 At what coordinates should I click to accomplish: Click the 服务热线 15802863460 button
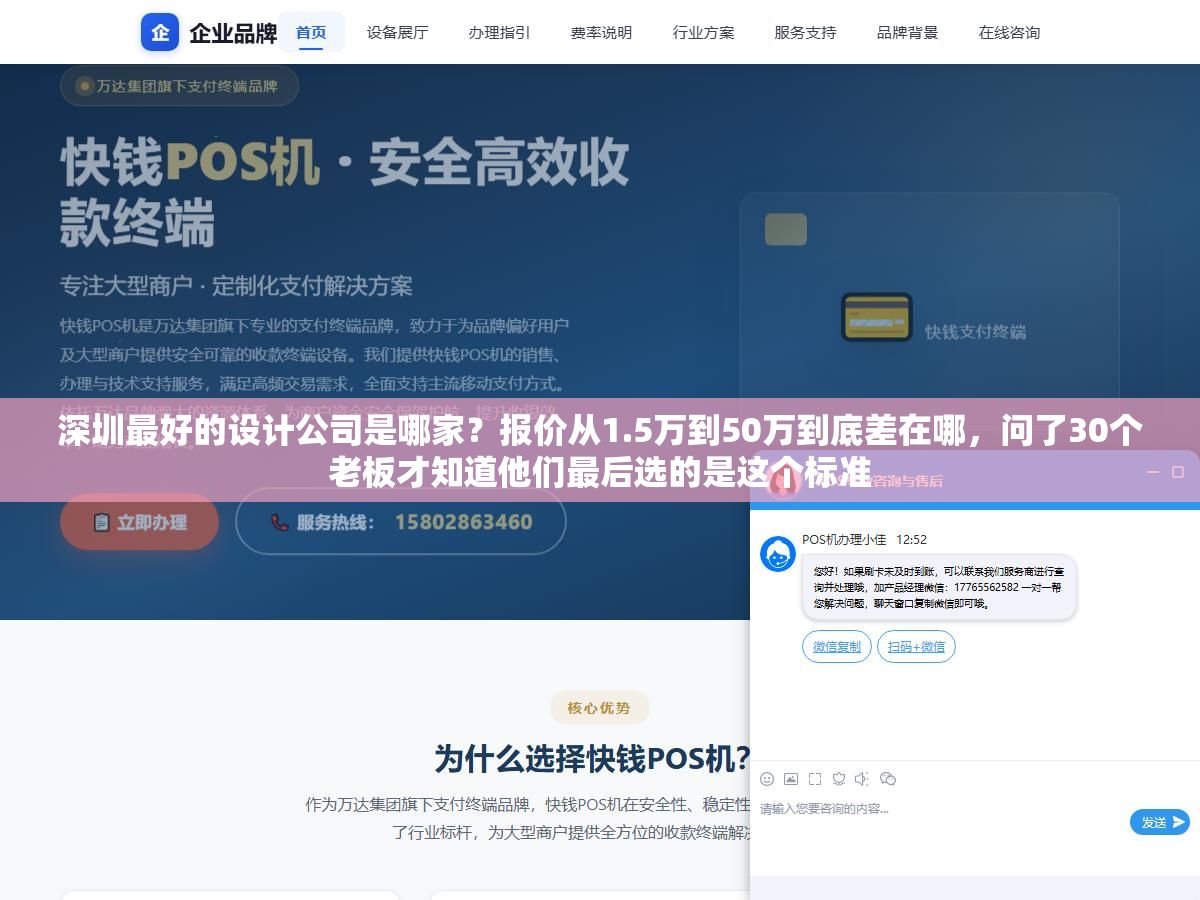pyautogui.click(x=400, y=522)
